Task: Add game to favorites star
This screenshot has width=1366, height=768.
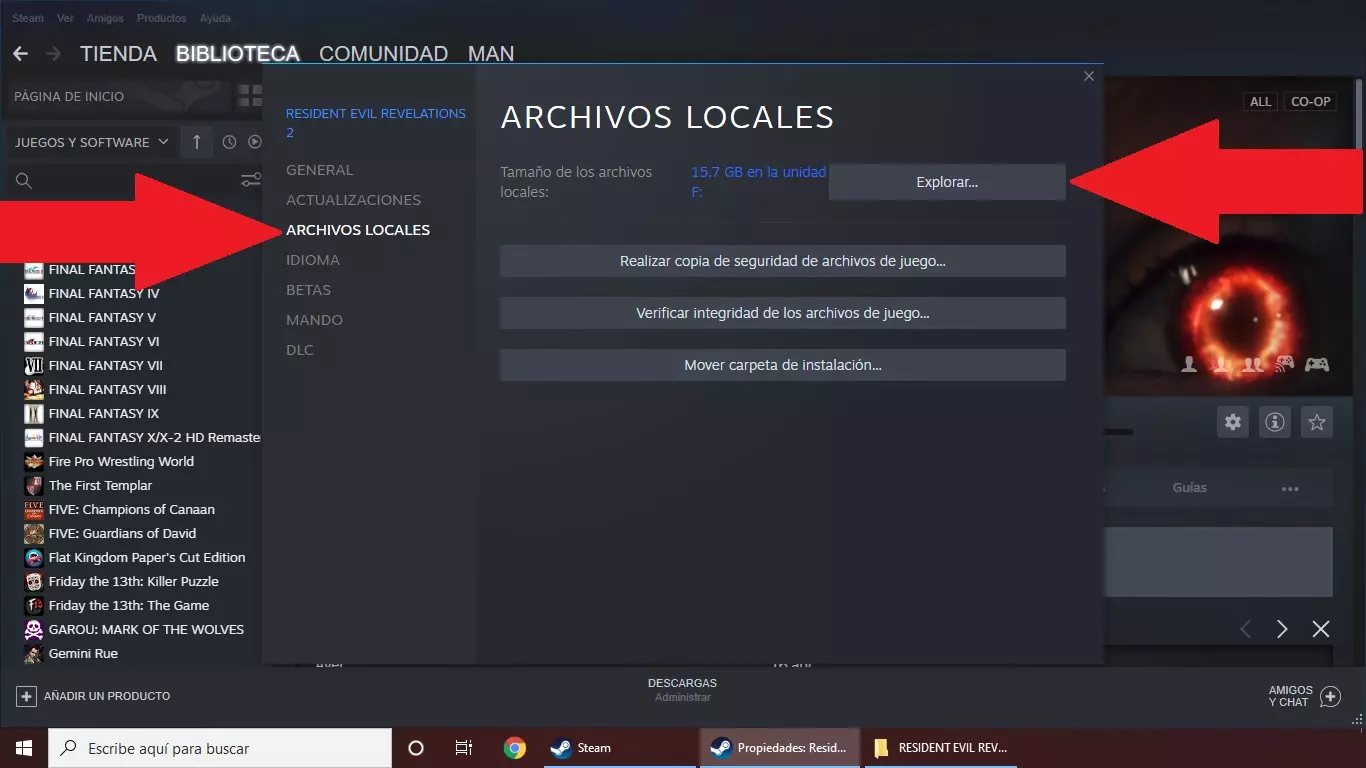Action: click(1317, 422)
